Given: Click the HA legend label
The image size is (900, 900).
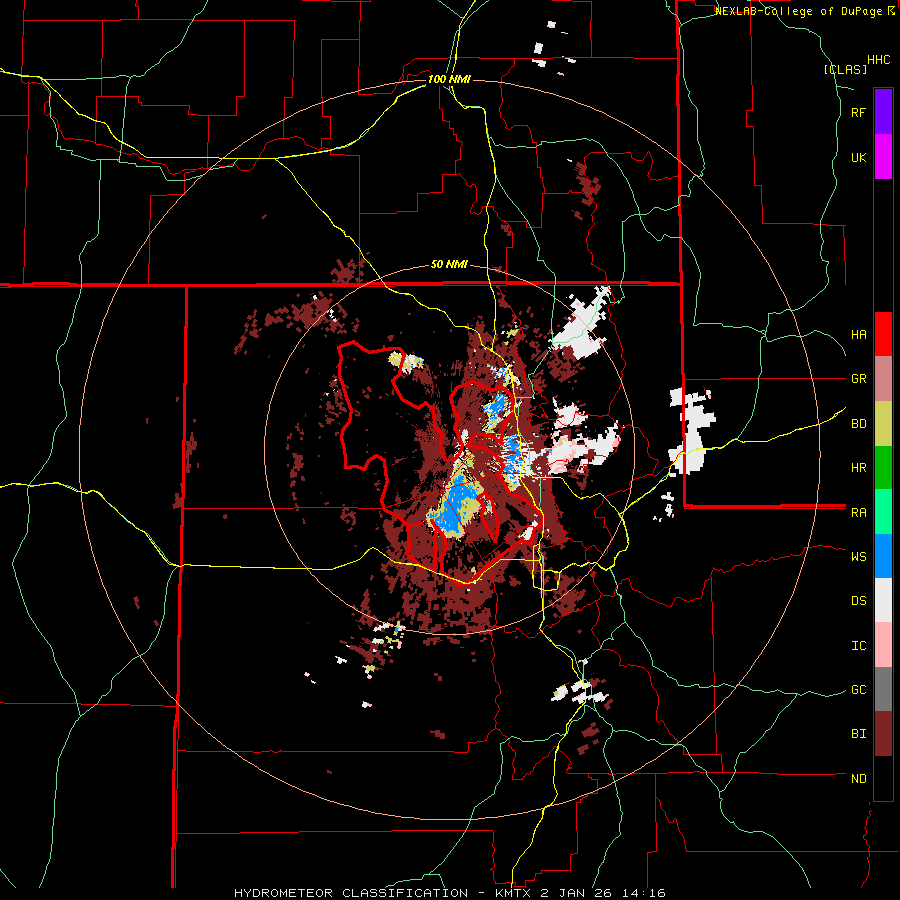Looking at the screenshot, I should tap(859, 335).
